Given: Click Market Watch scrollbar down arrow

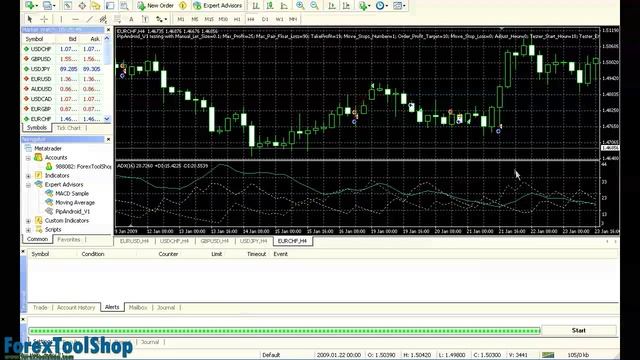Looking at the screenshot, I should click(x=107, y=119).
